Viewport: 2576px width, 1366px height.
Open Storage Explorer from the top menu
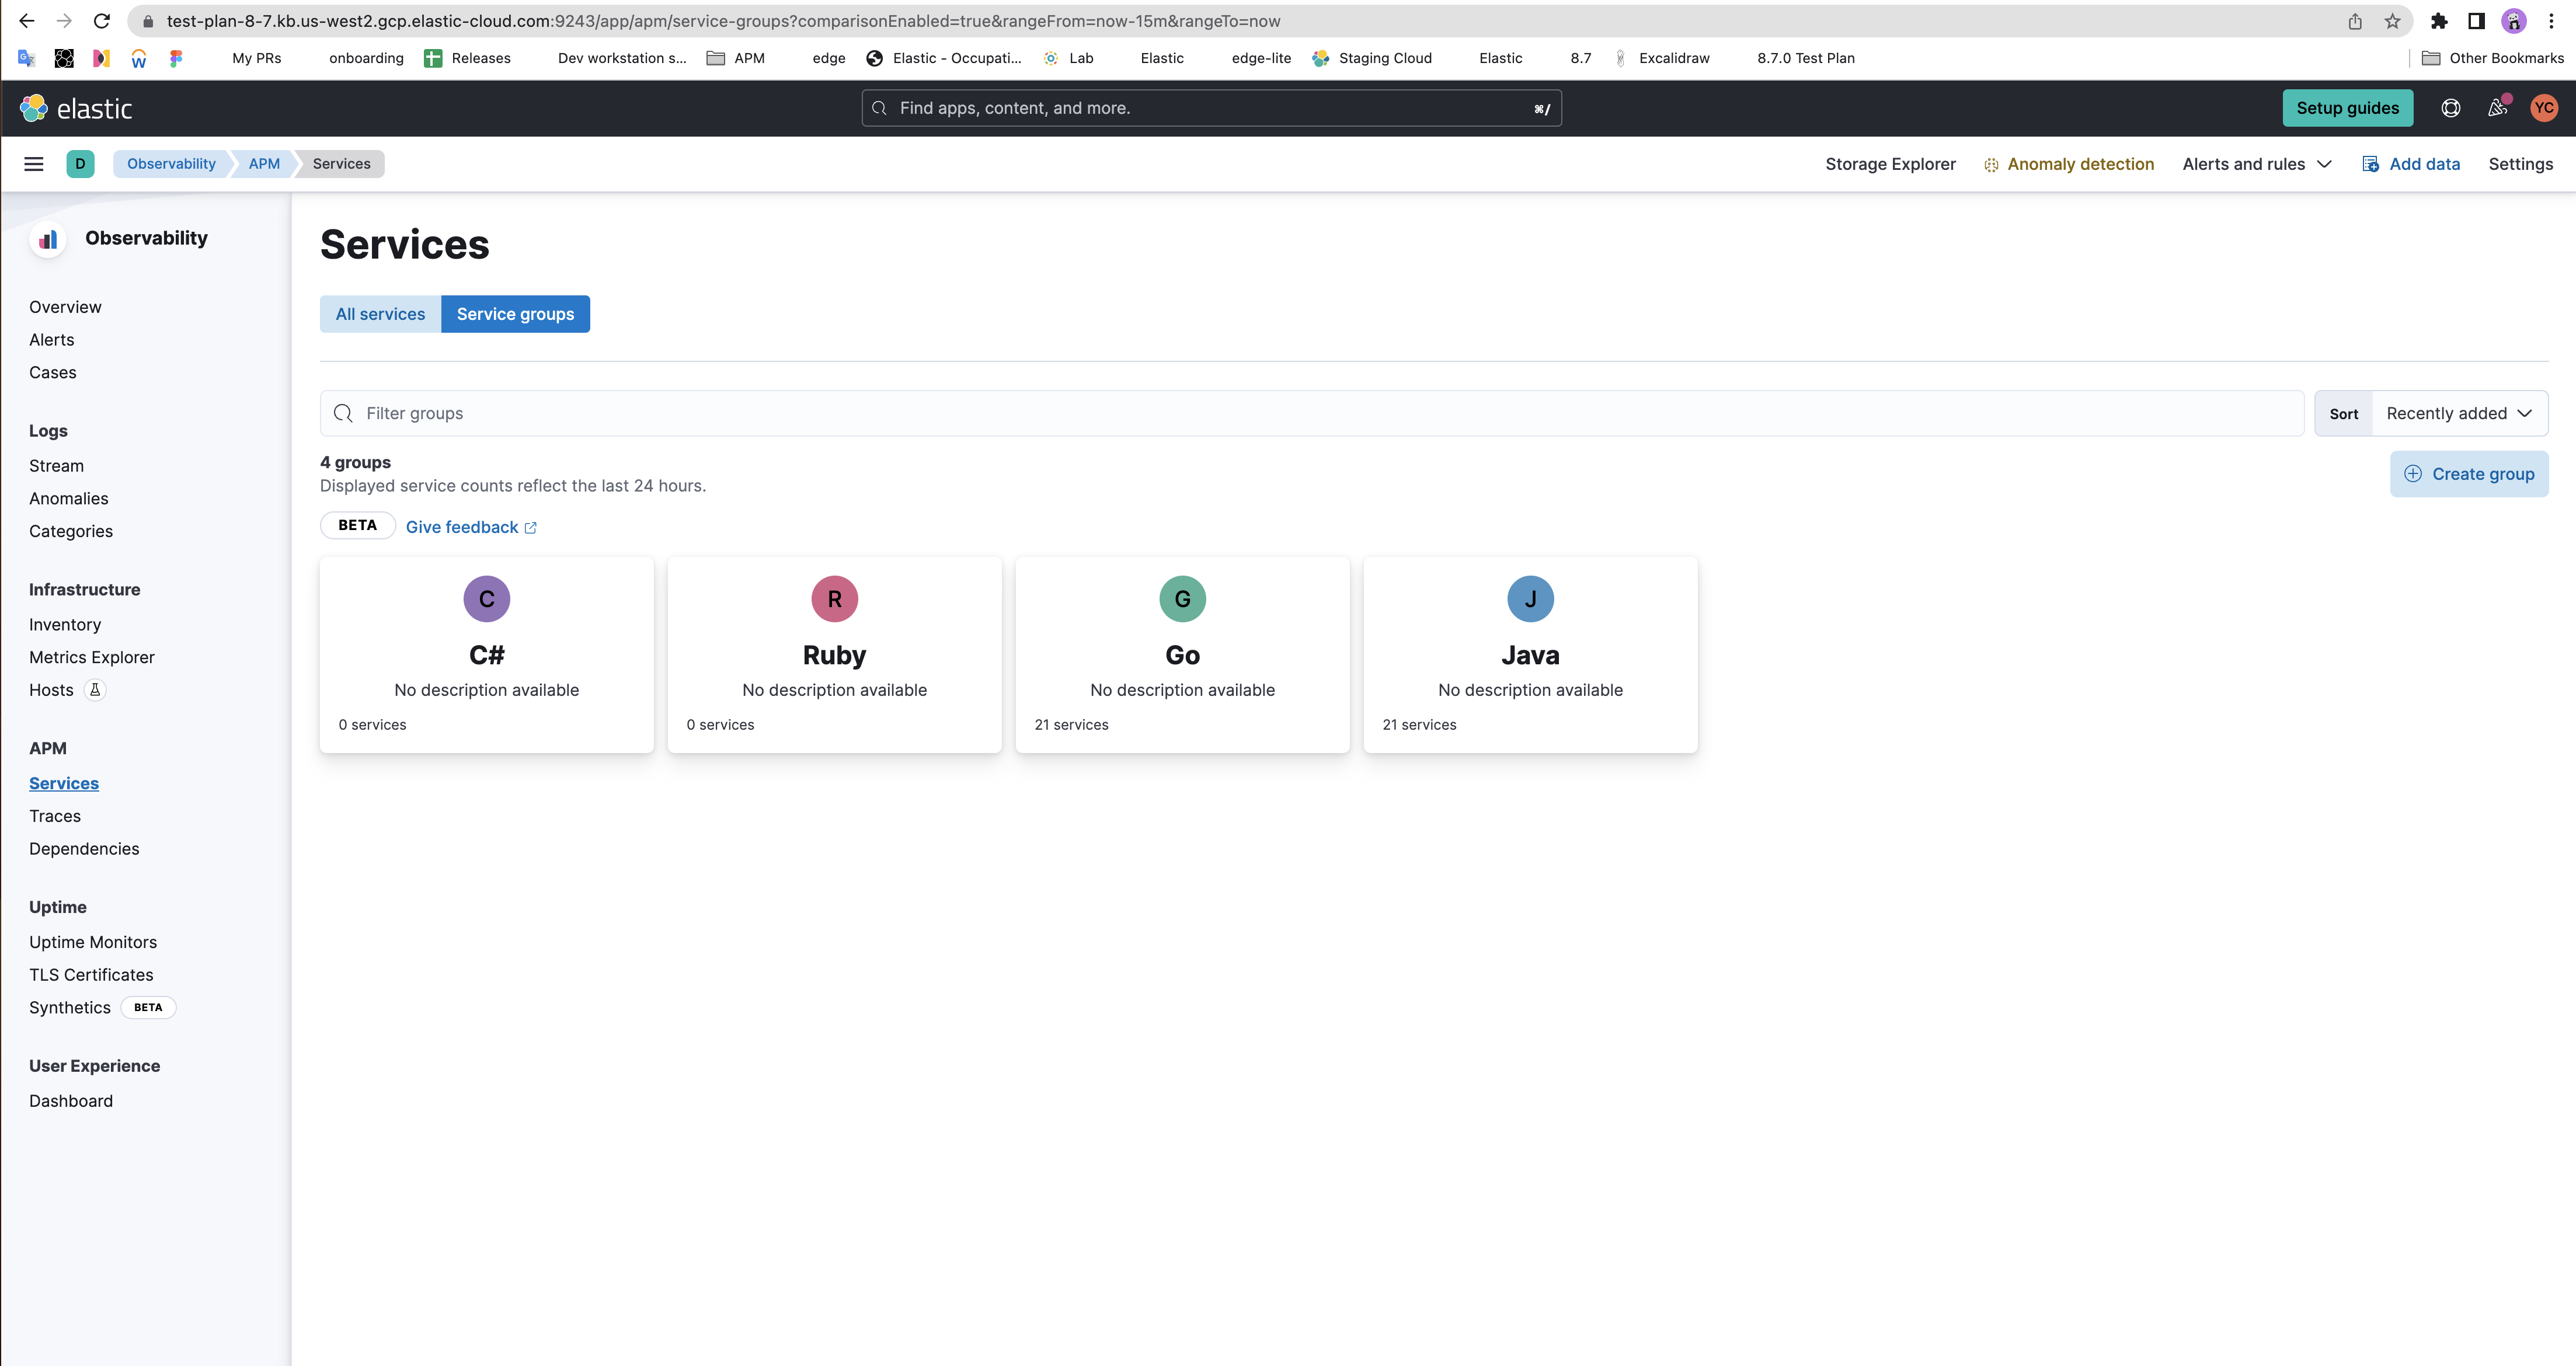click(x=1890, y=163)
